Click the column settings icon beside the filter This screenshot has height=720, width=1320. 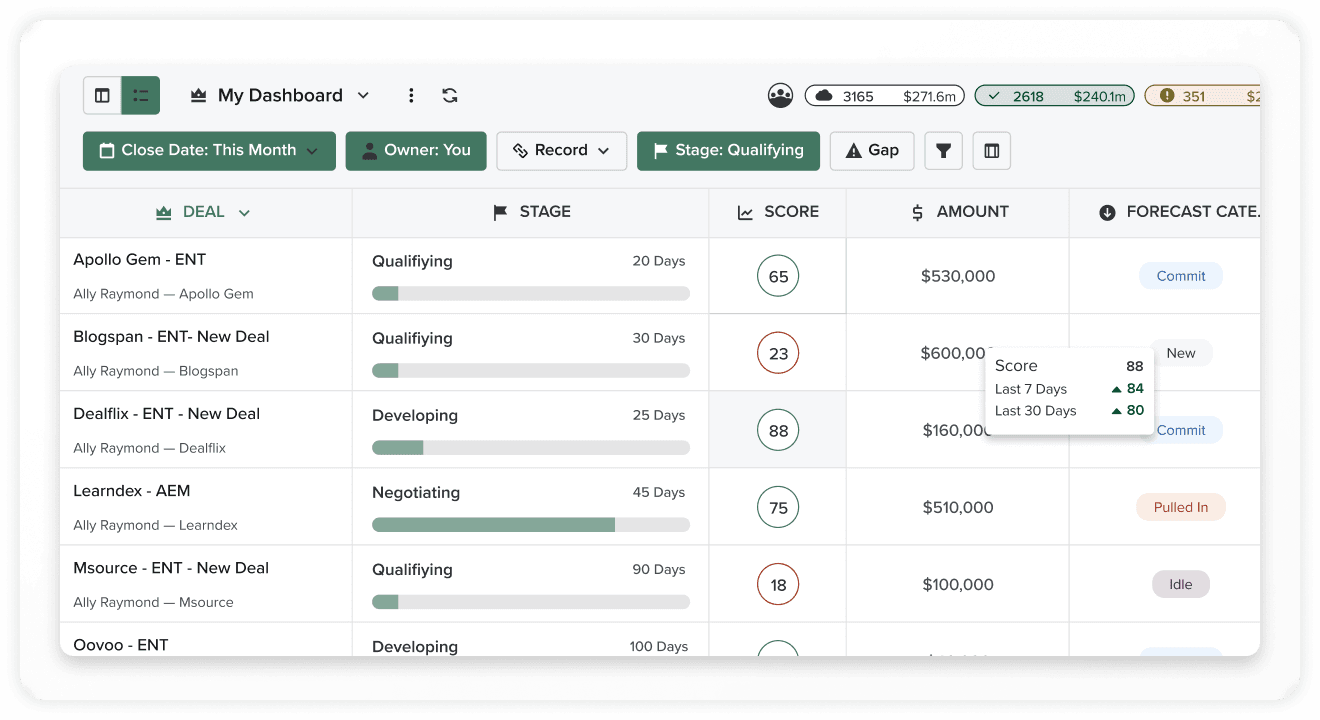pos(991,150)
